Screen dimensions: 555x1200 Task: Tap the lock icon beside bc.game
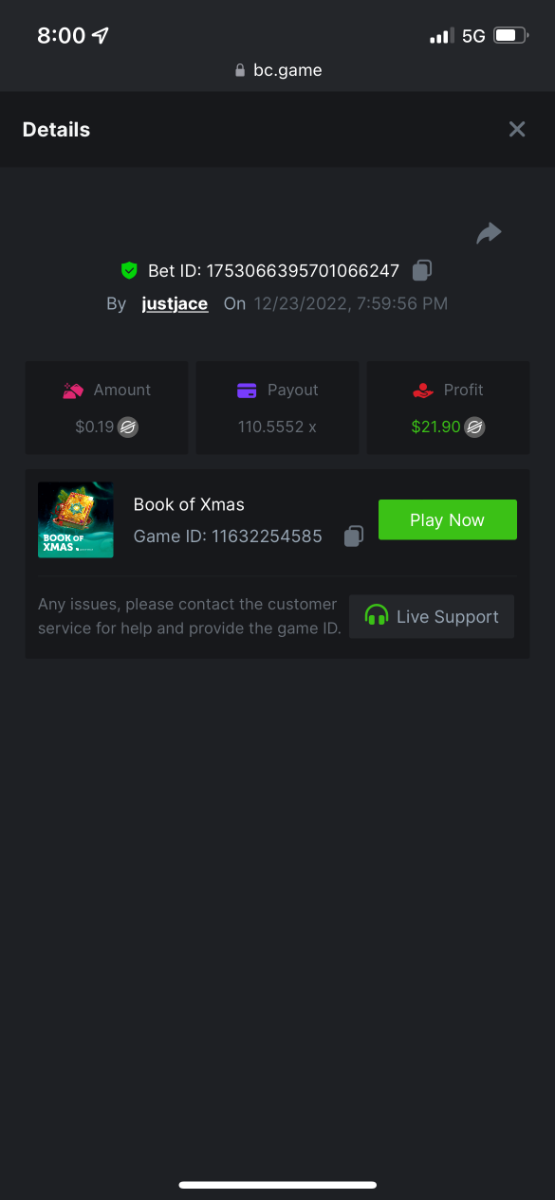click(x=239, y=70)
